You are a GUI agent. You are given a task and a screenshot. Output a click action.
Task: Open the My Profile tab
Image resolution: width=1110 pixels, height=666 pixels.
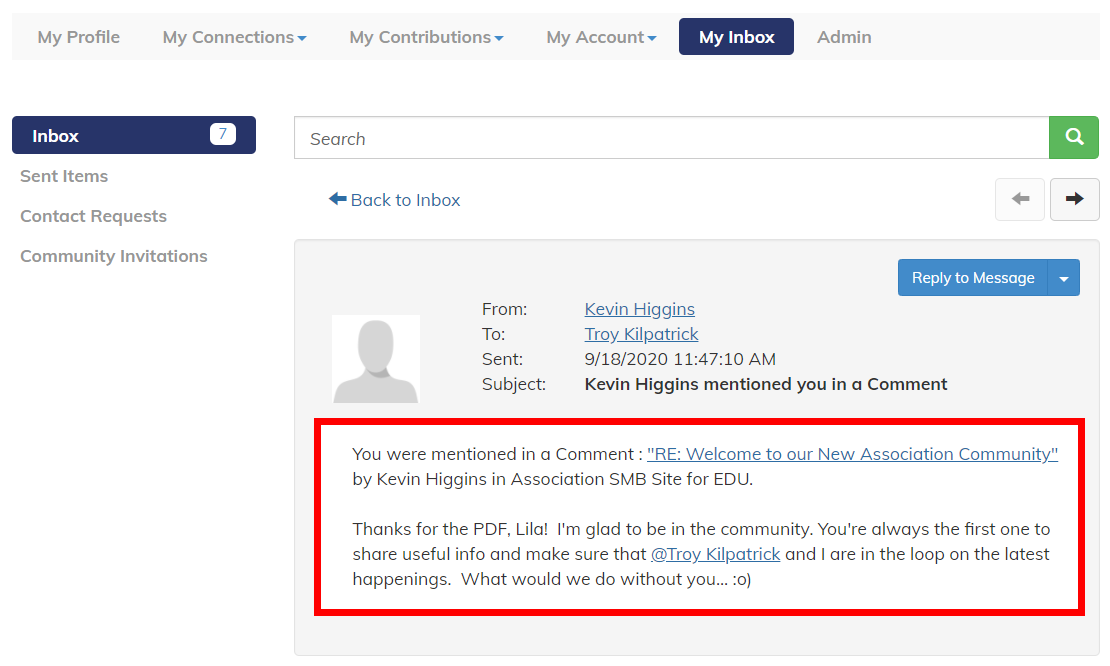[79, 37]
